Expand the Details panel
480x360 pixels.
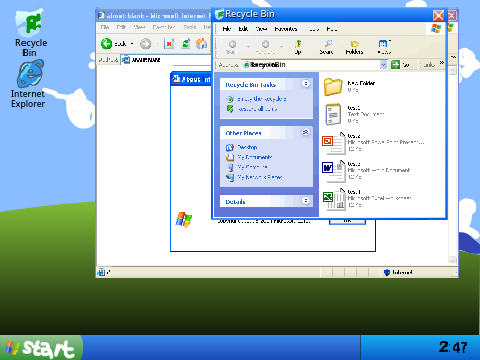(306, 200)
